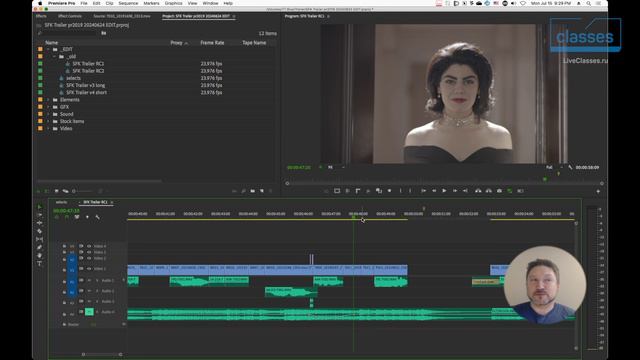Expand the GFX bin

tap(48, 107)
